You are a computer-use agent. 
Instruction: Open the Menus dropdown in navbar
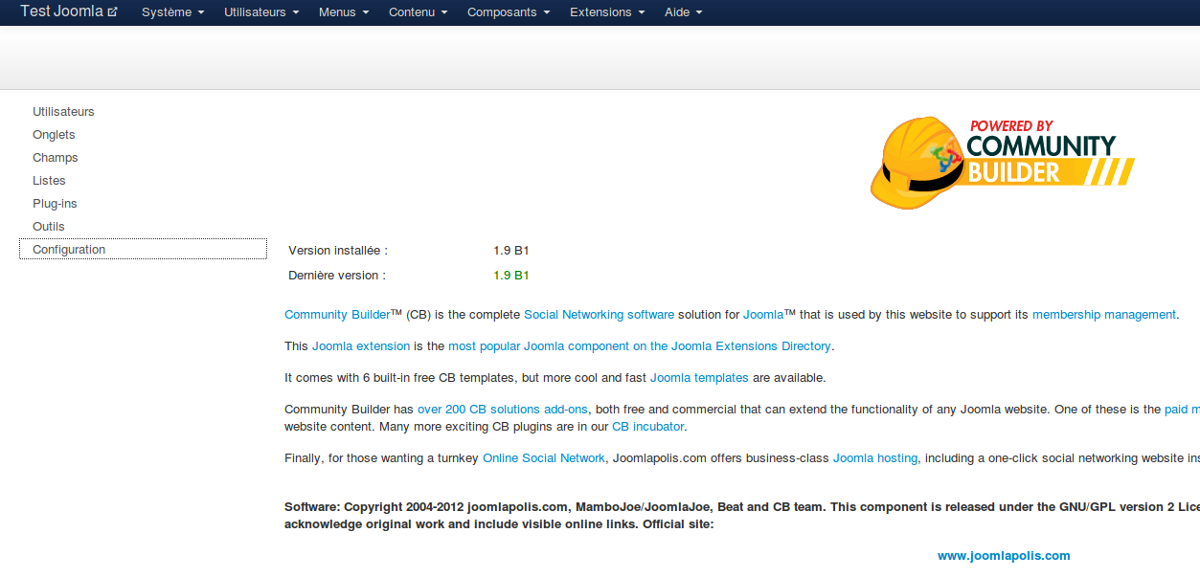(343, 12)
